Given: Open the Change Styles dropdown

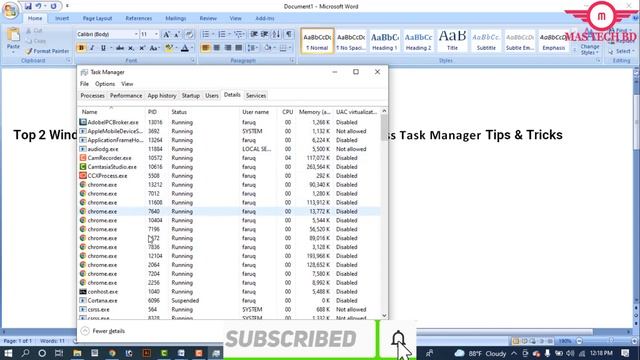Looking at the screenshot, I should click(590, 49).
